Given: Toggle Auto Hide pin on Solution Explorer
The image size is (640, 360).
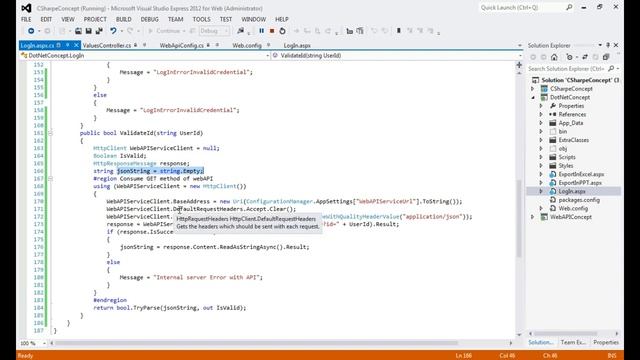Looking at the screenshot, I should click(x=608, y=45).
